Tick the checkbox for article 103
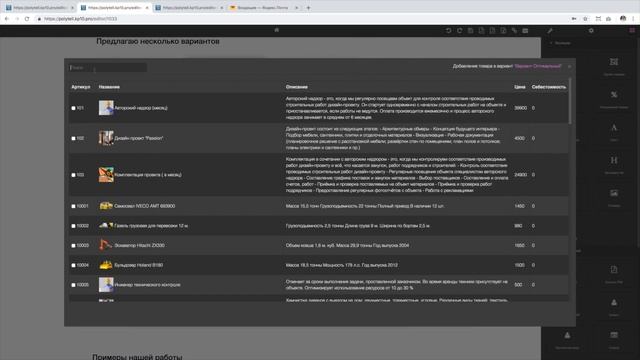Viewport: 640px width, 360px height. (73, 175)
